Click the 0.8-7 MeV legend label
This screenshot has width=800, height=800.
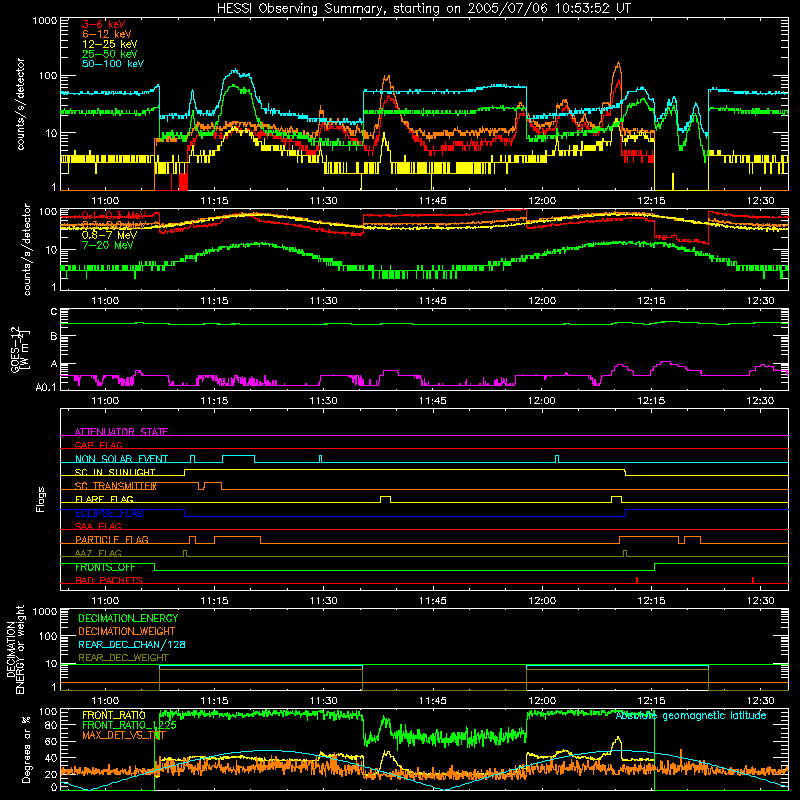click(110, 235)
